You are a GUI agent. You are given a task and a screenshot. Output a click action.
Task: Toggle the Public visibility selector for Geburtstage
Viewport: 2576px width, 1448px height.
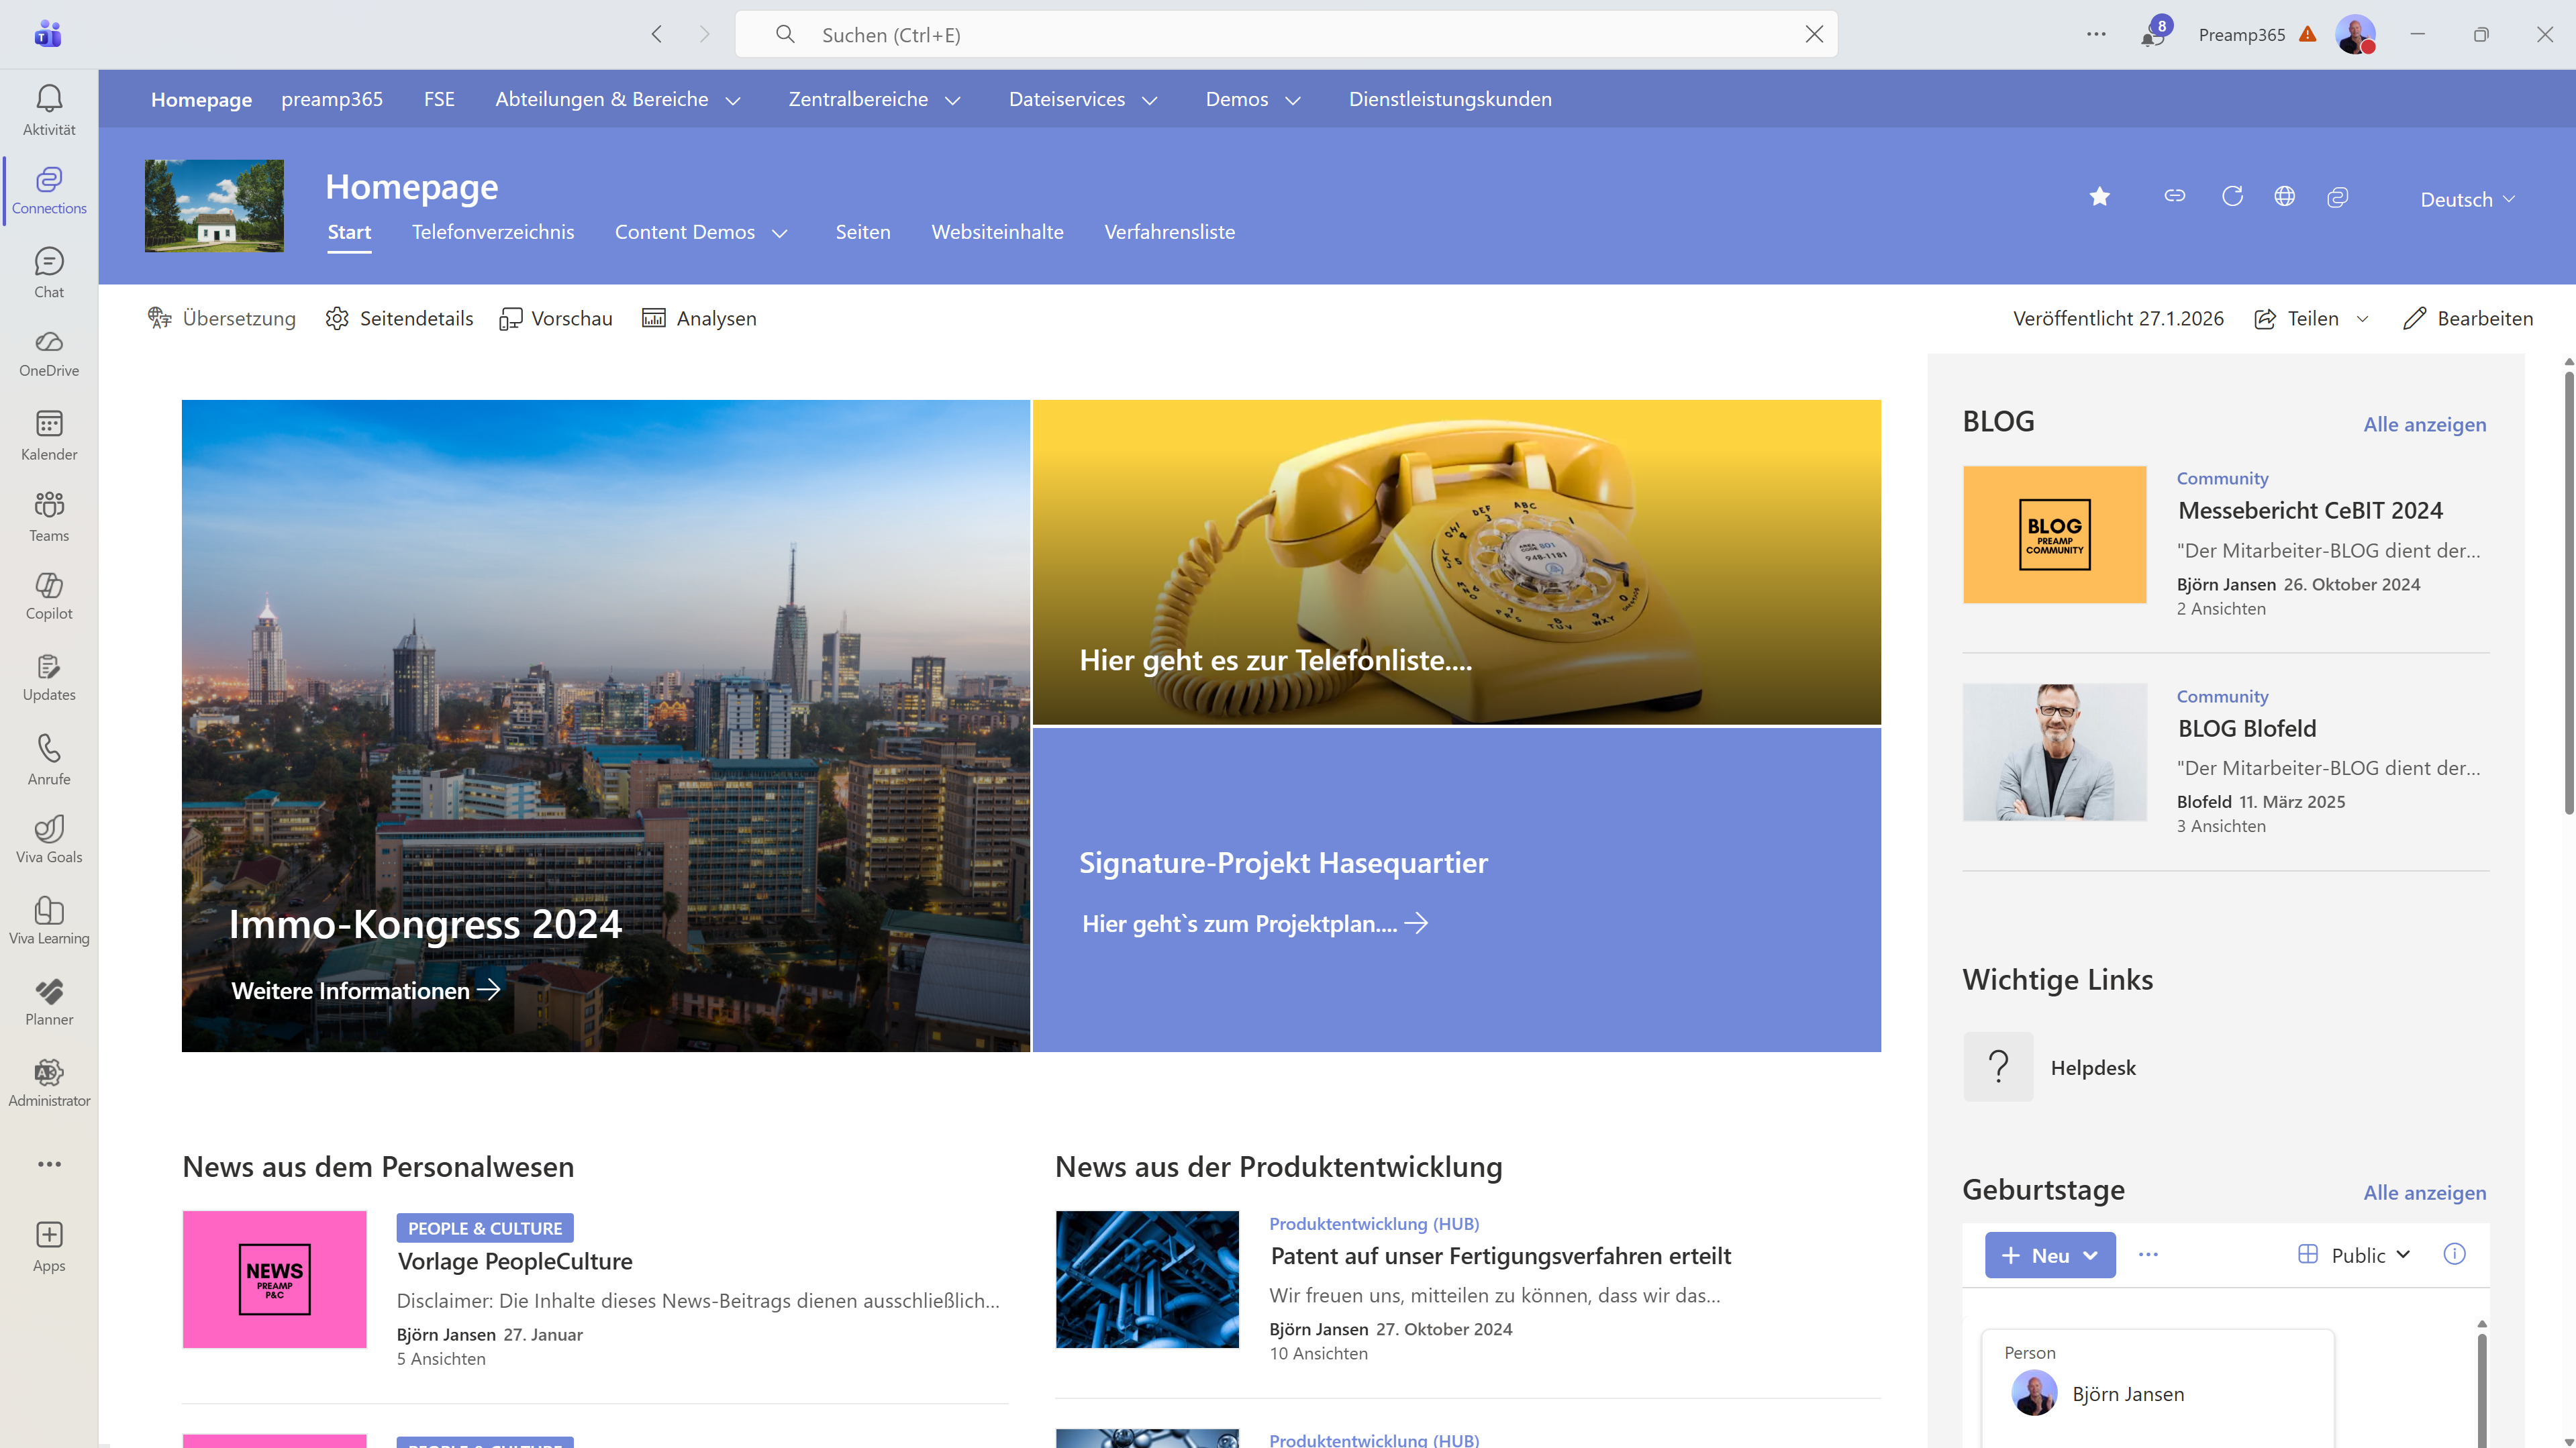[x=2354, y=1255]
